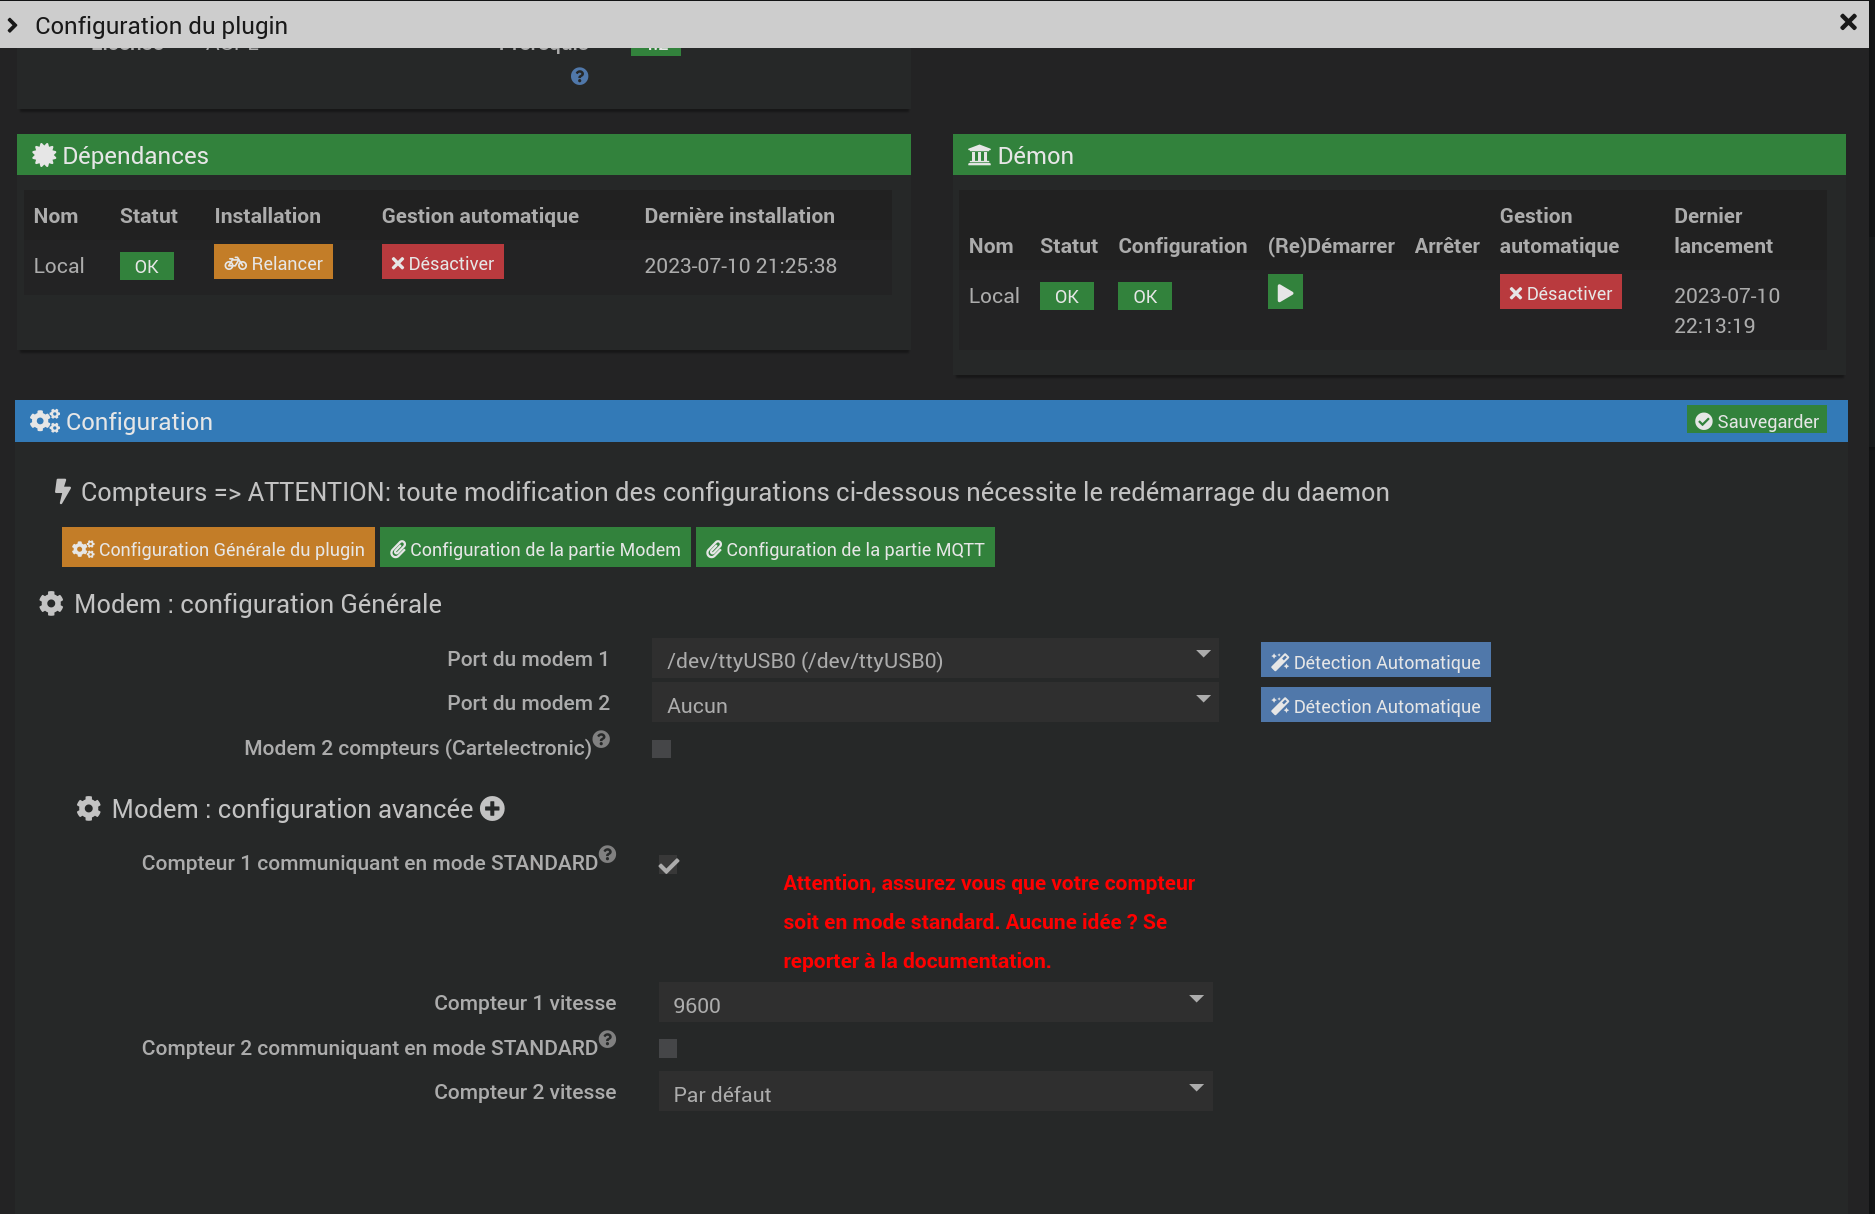
Task: Click Détection Automatique for modem port 1
Action: (1375, 661)
